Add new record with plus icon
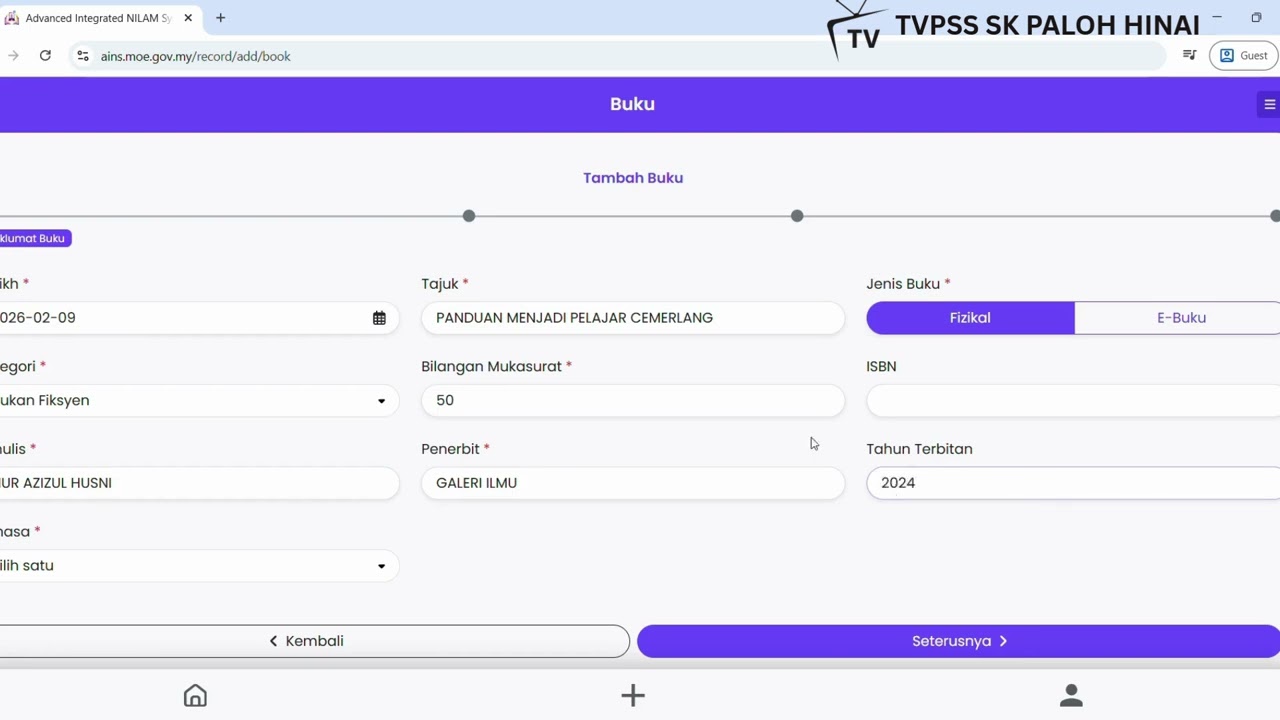The image size is (1280, 720). (632, 695)
